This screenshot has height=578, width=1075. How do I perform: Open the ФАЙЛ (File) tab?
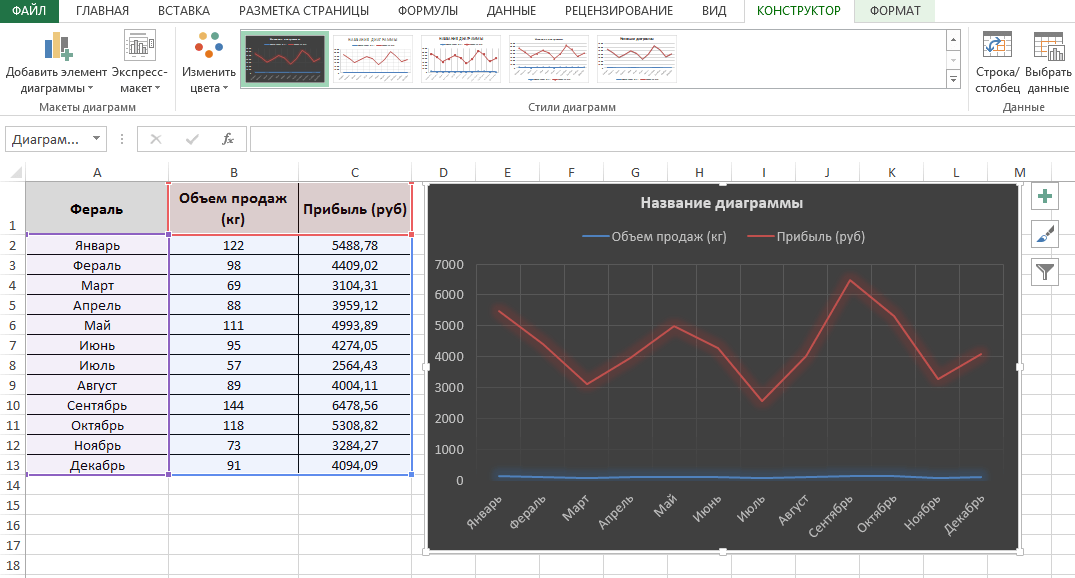29,11
